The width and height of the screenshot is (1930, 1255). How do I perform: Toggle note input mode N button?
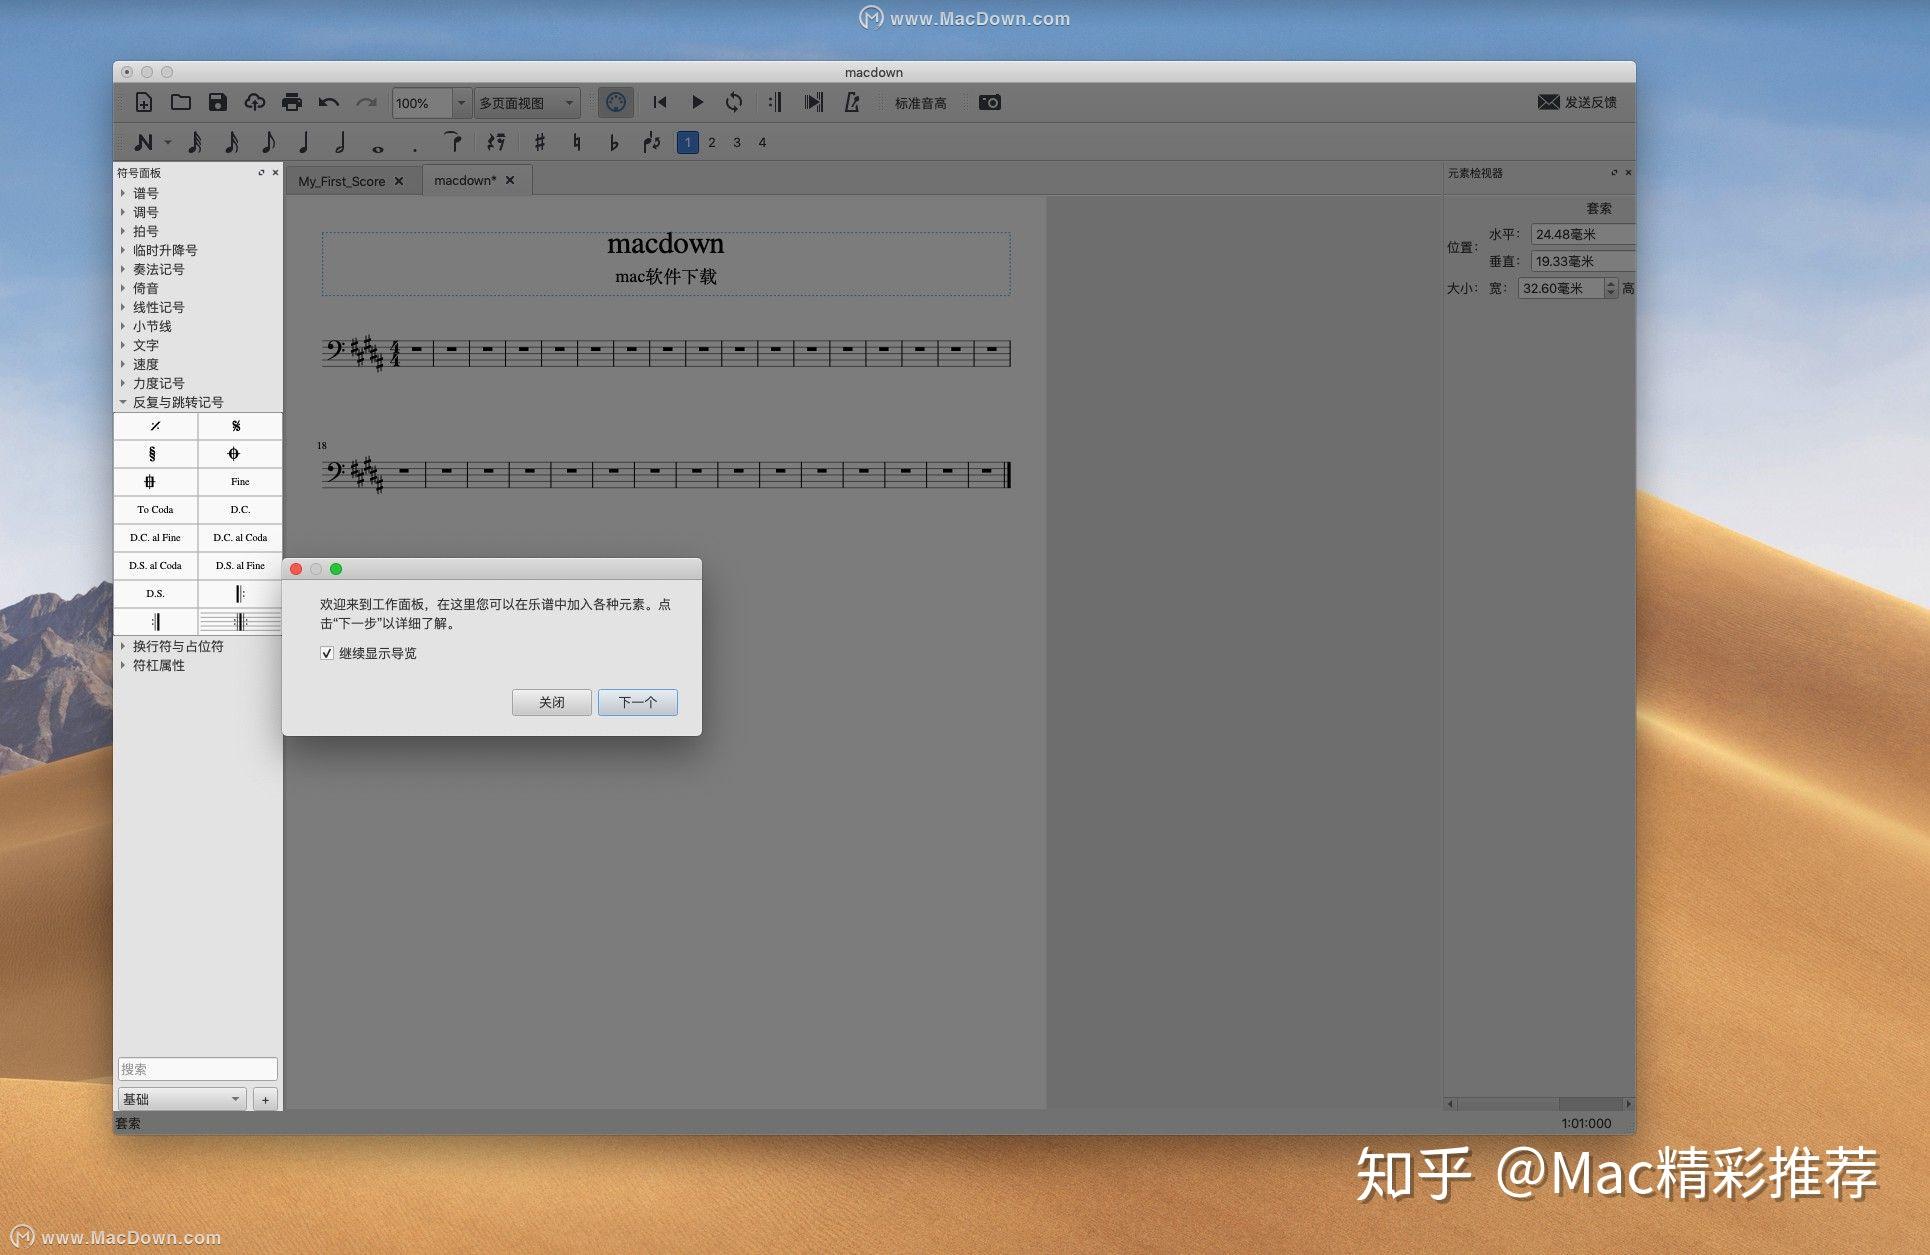(144, 142)
